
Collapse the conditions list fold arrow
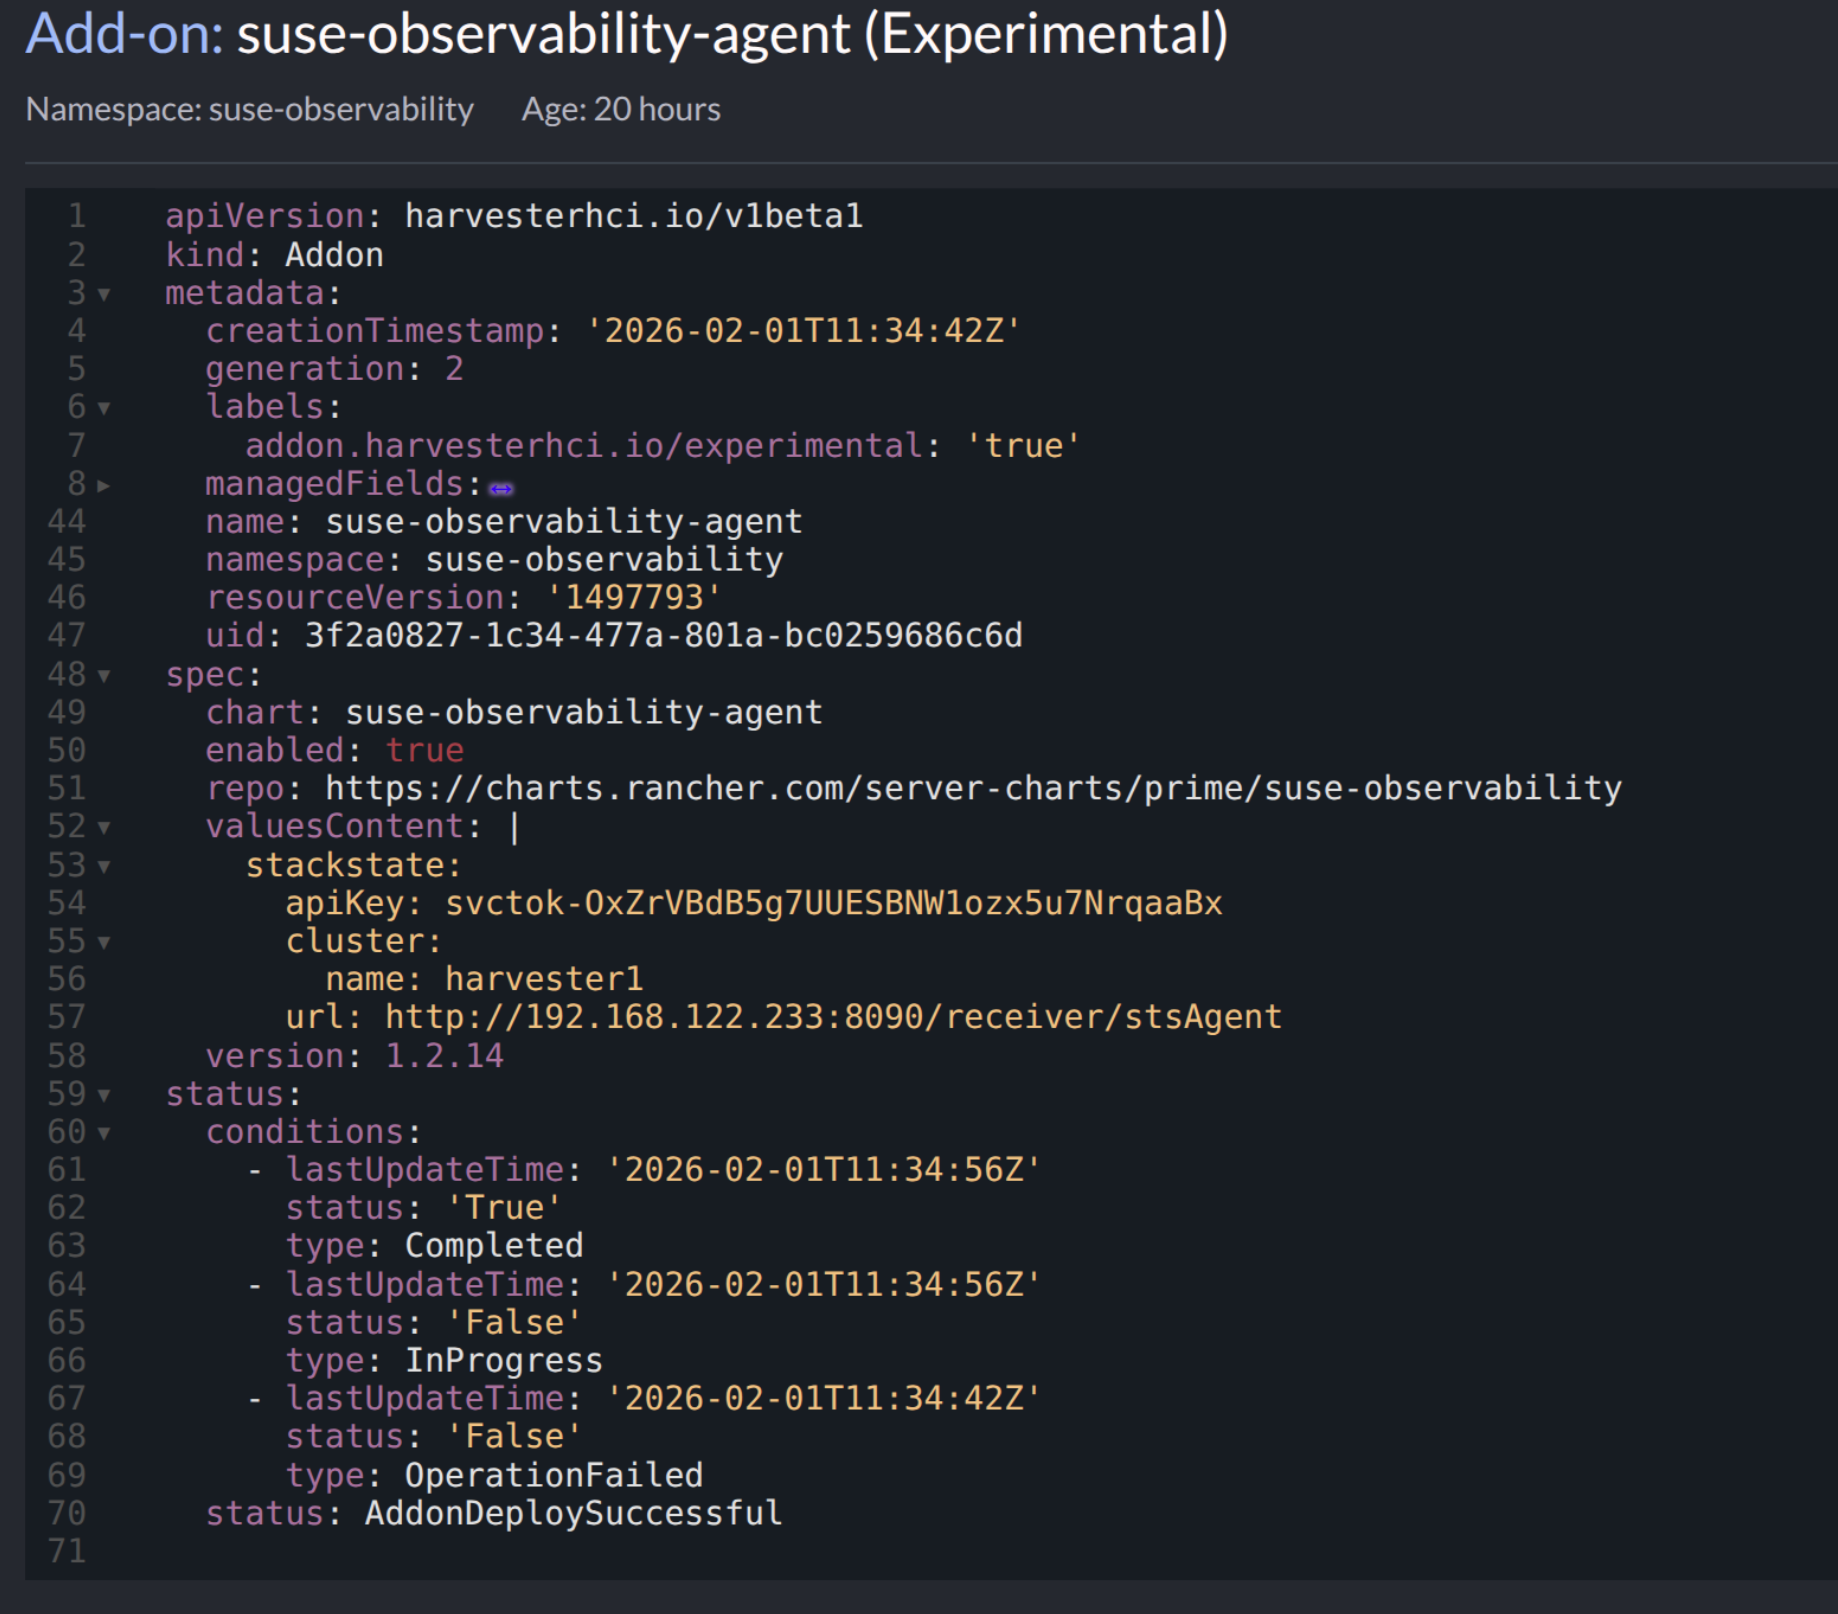click(104, 1134)
